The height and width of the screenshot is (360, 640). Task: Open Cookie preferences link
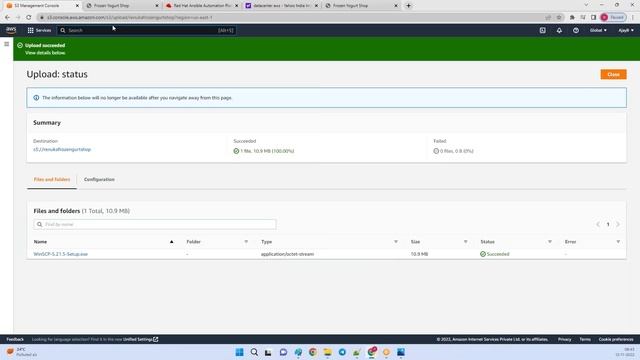click(616, 339)
